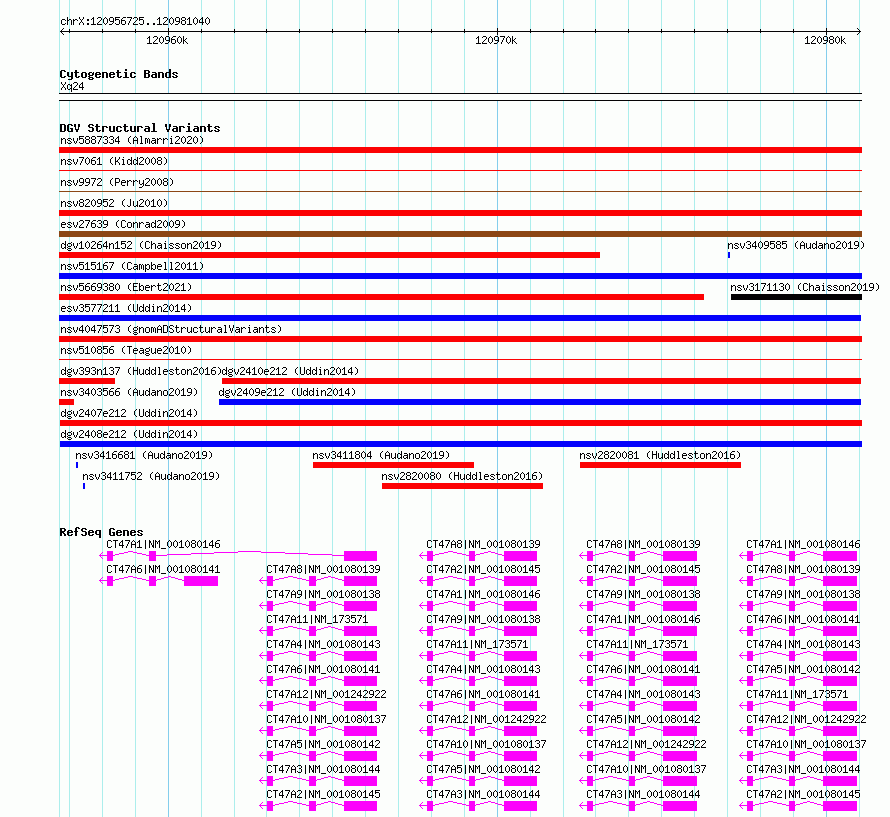This screenshot has width=890, height=817.
Task: Click the nsv9972 (Perry2008) label
Action: pyautogui.click(x=117, y=182)
